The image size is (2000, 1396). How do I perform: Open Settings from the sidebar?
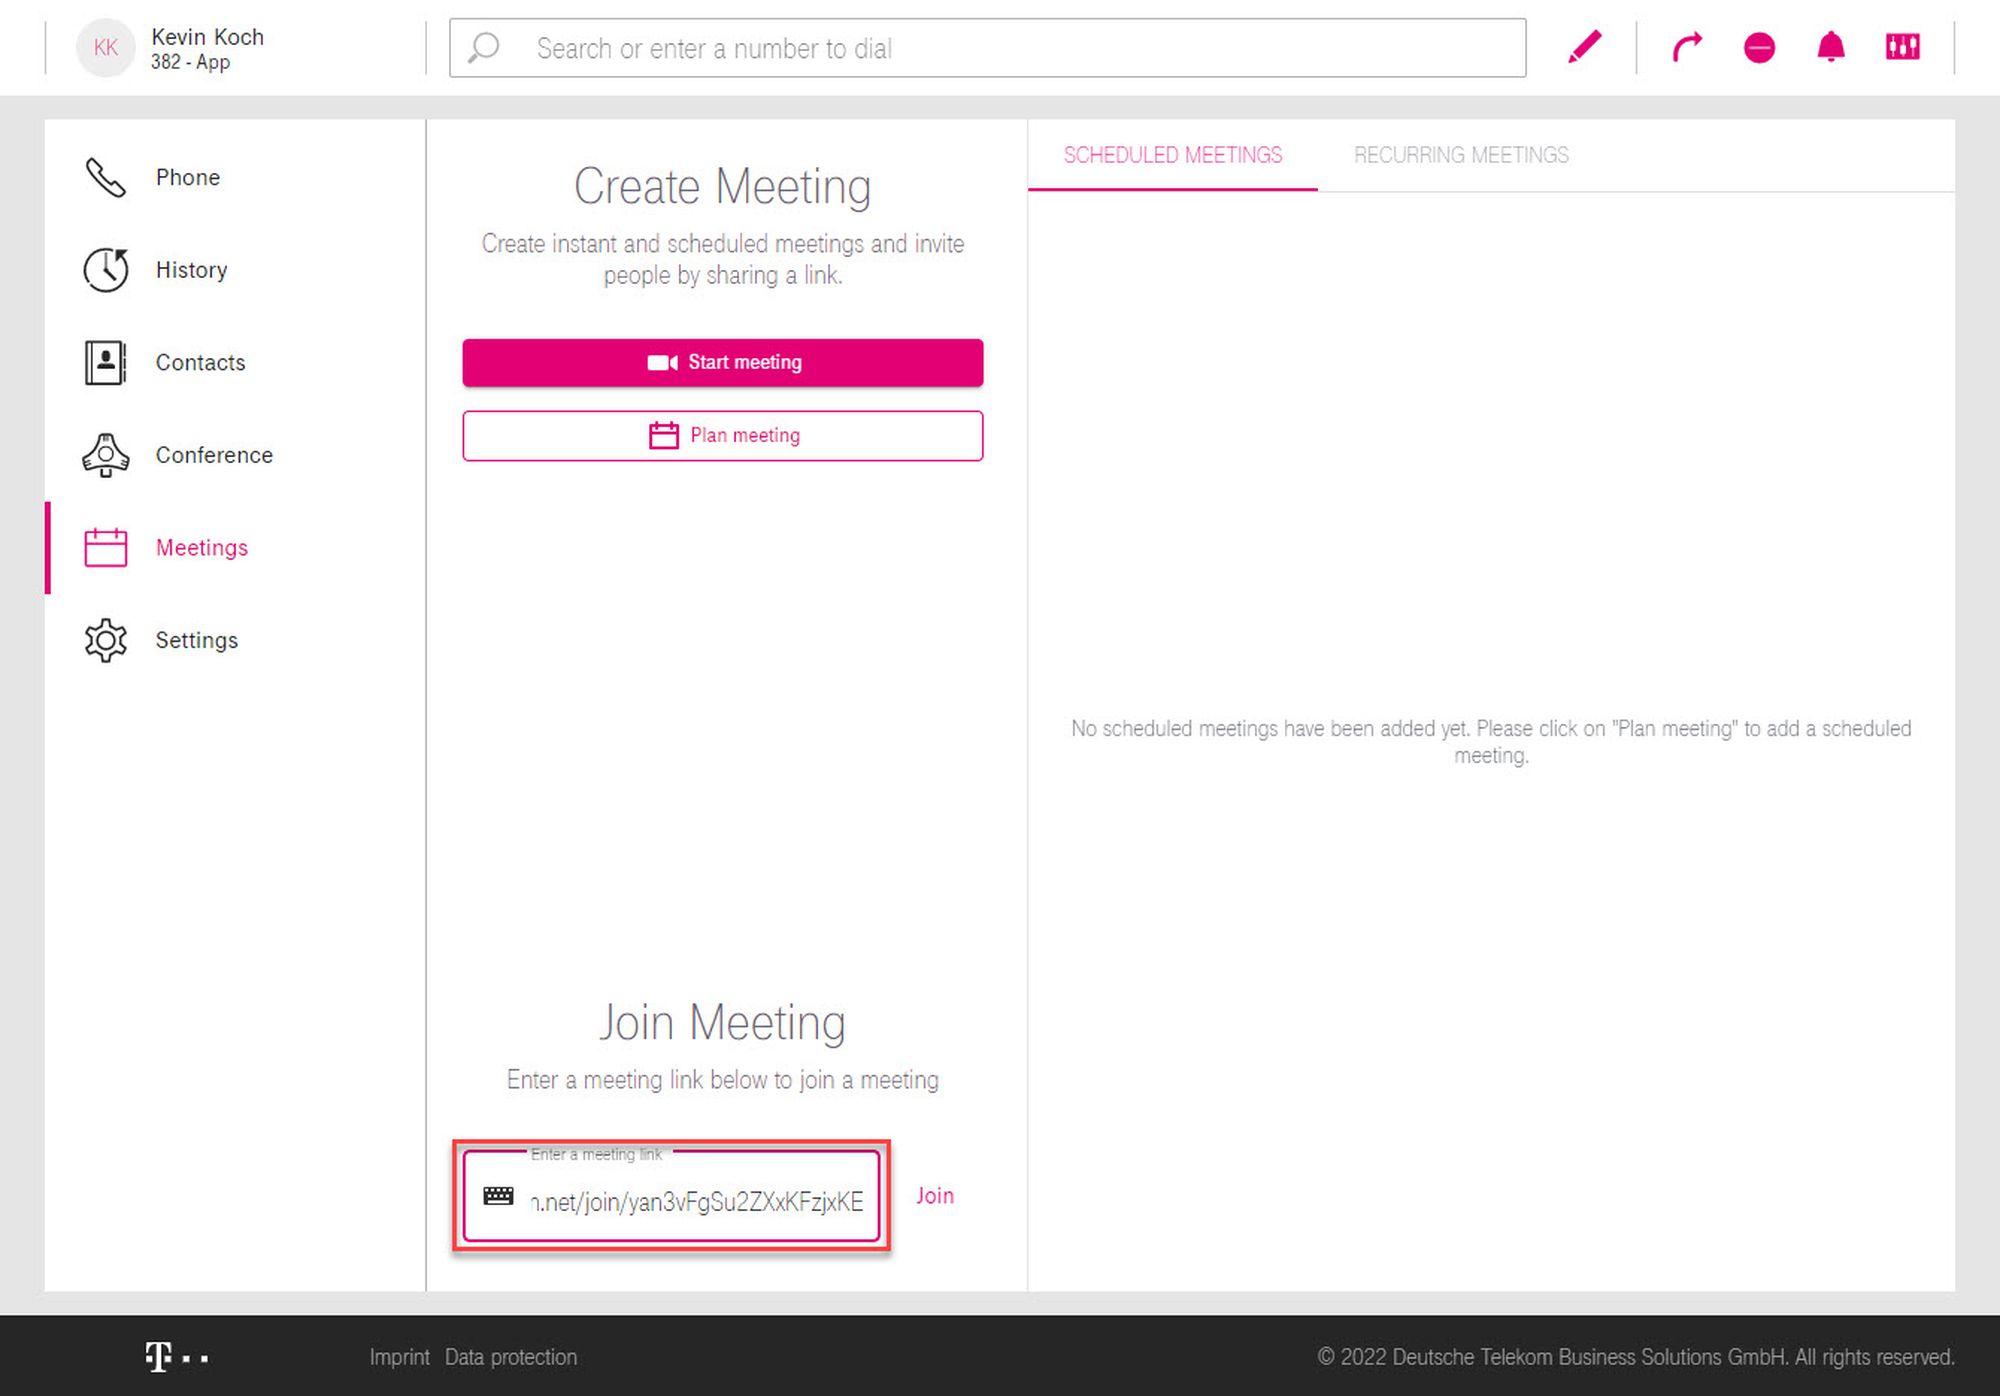click(x=196, y=640)
